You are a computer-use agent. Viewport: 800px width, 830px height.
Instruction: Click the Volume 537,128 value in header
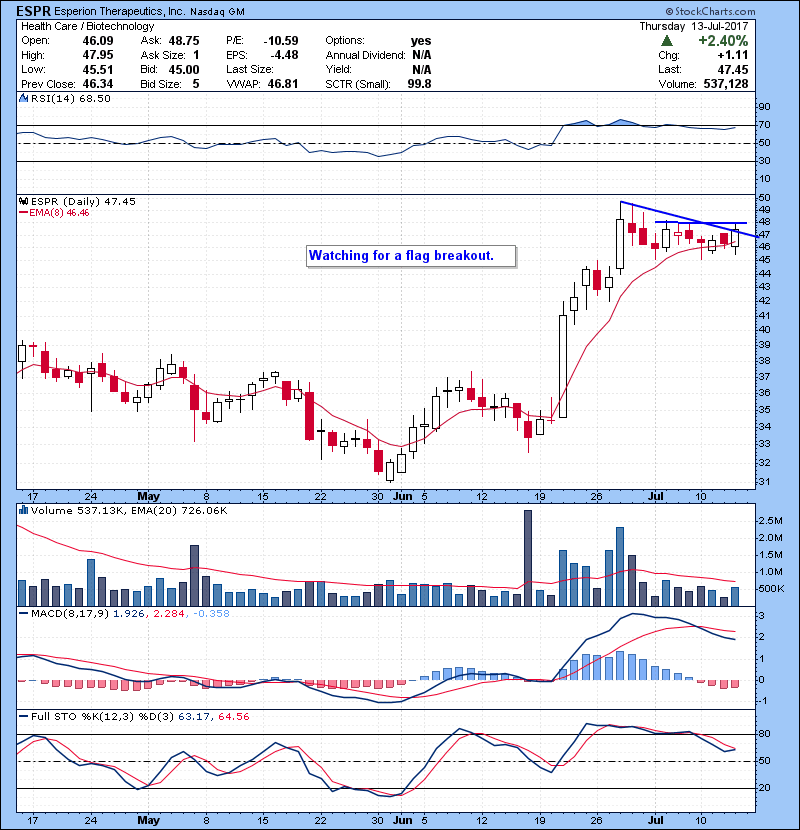[726, 84]
